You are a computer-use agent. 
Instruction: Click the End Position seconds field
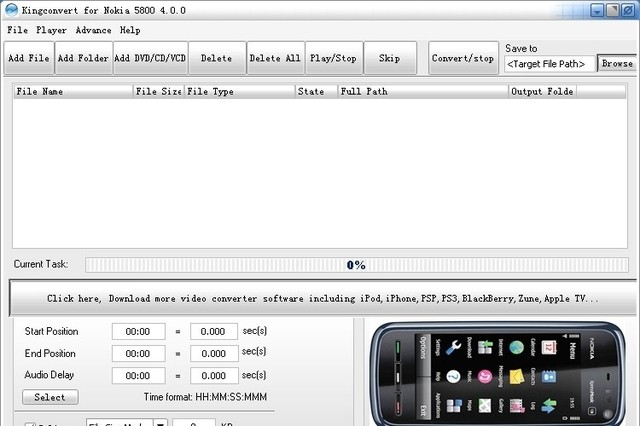[x=214, y=353]
